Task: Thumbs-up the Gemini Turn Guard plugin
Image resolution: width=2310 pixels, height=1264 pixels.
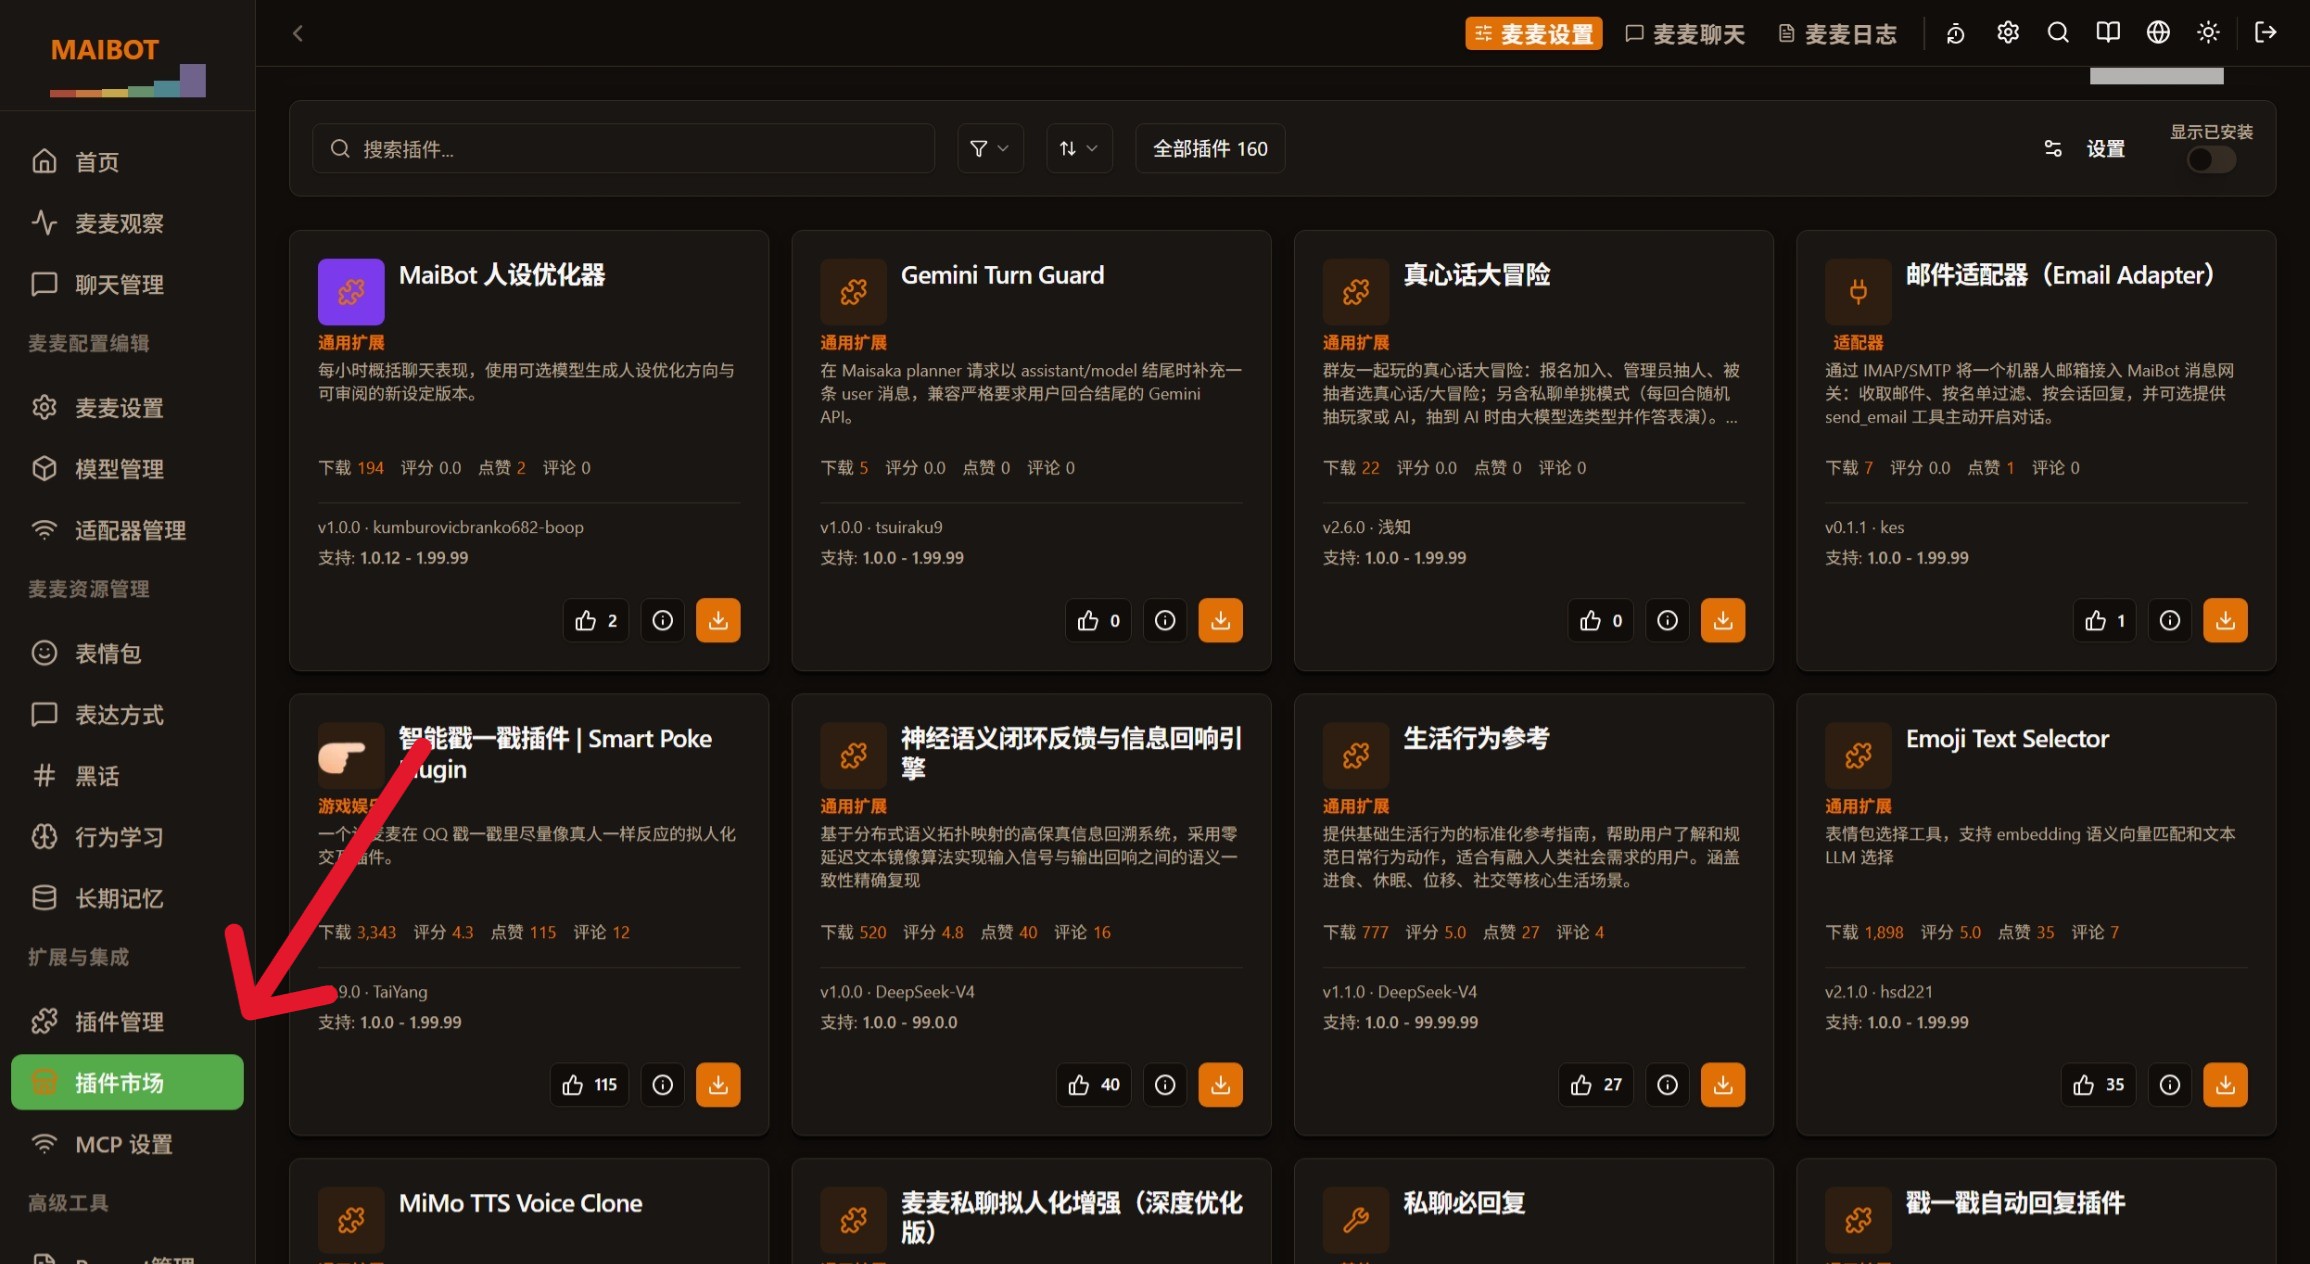Action: [x=1098, y=620]
